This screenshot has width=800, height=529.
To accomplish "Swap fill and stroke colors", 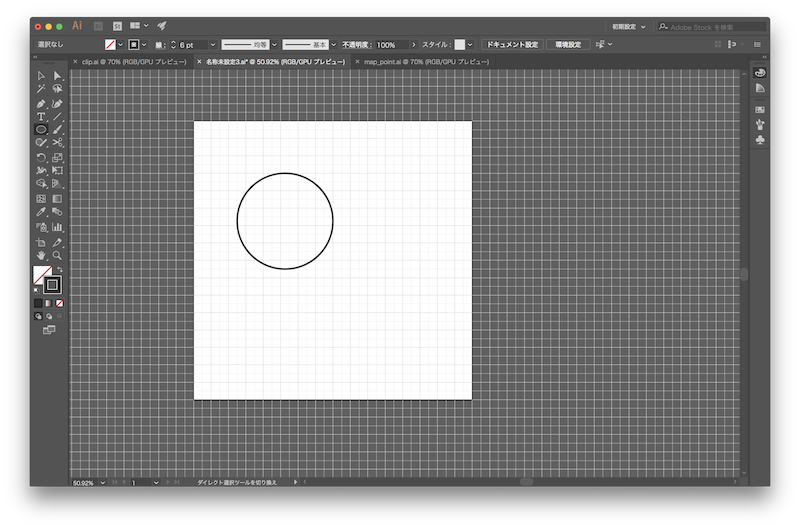I will click(x=59, y=268).
